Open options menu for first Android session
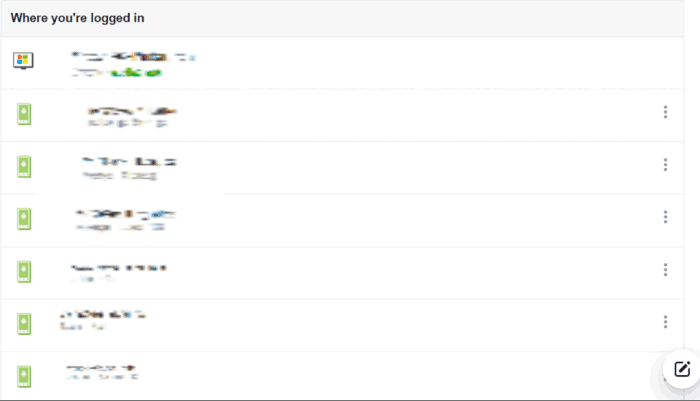The image size is (700, 401). pyautogui.click(x=665, y=112)
